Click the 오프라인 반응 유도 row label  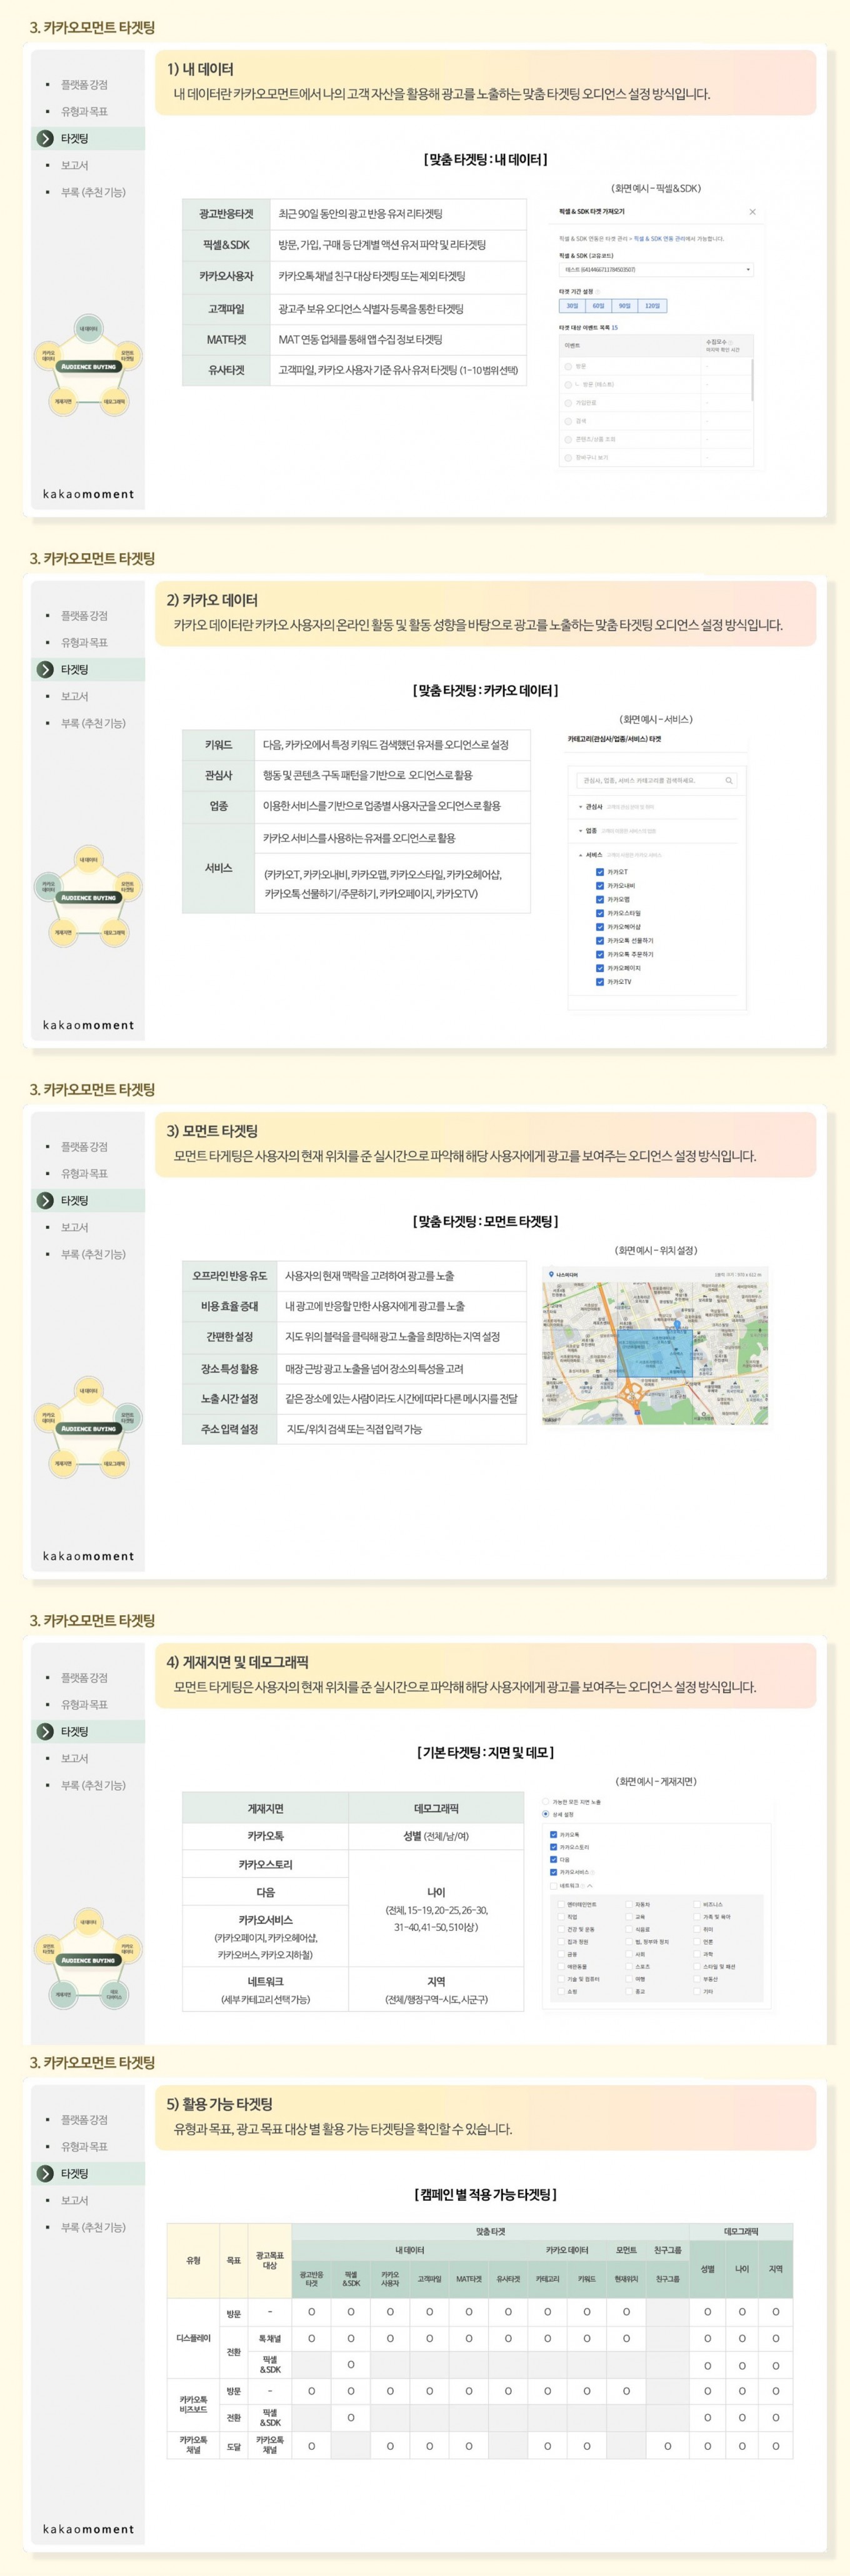230,1275
